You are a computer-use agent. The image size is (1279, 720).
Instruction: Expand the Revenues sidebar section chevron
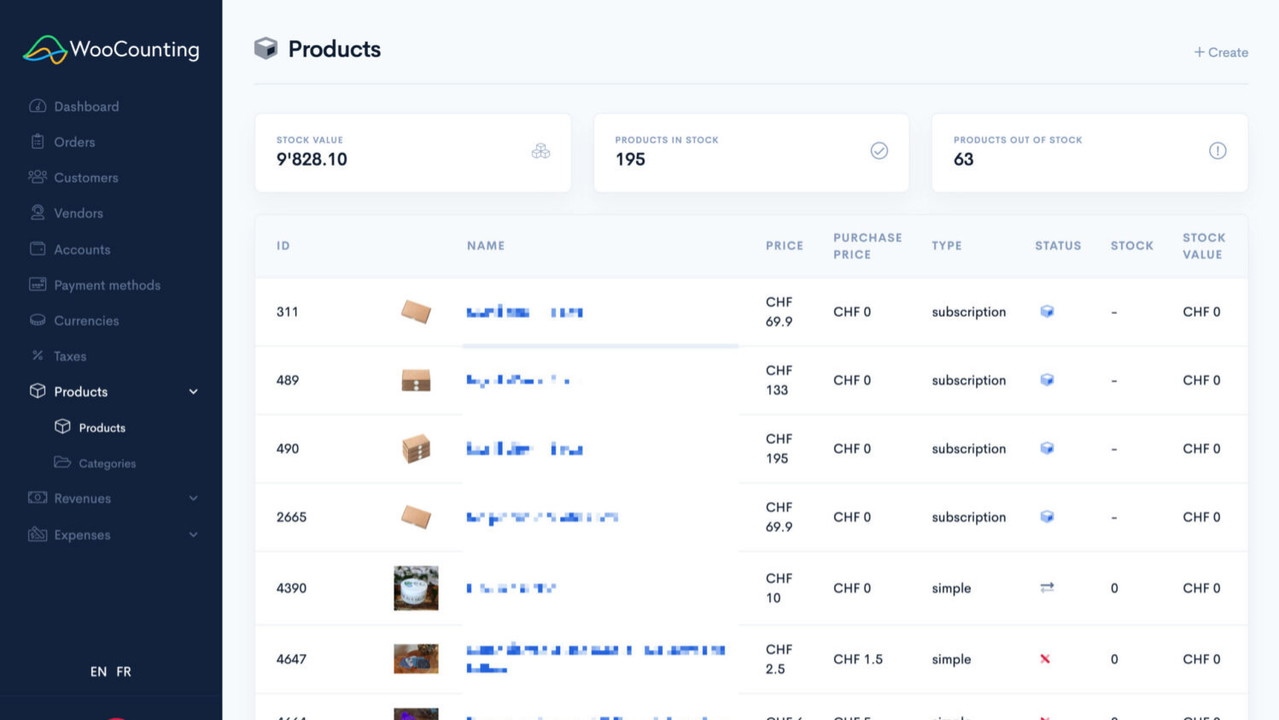tap(194, 499)
